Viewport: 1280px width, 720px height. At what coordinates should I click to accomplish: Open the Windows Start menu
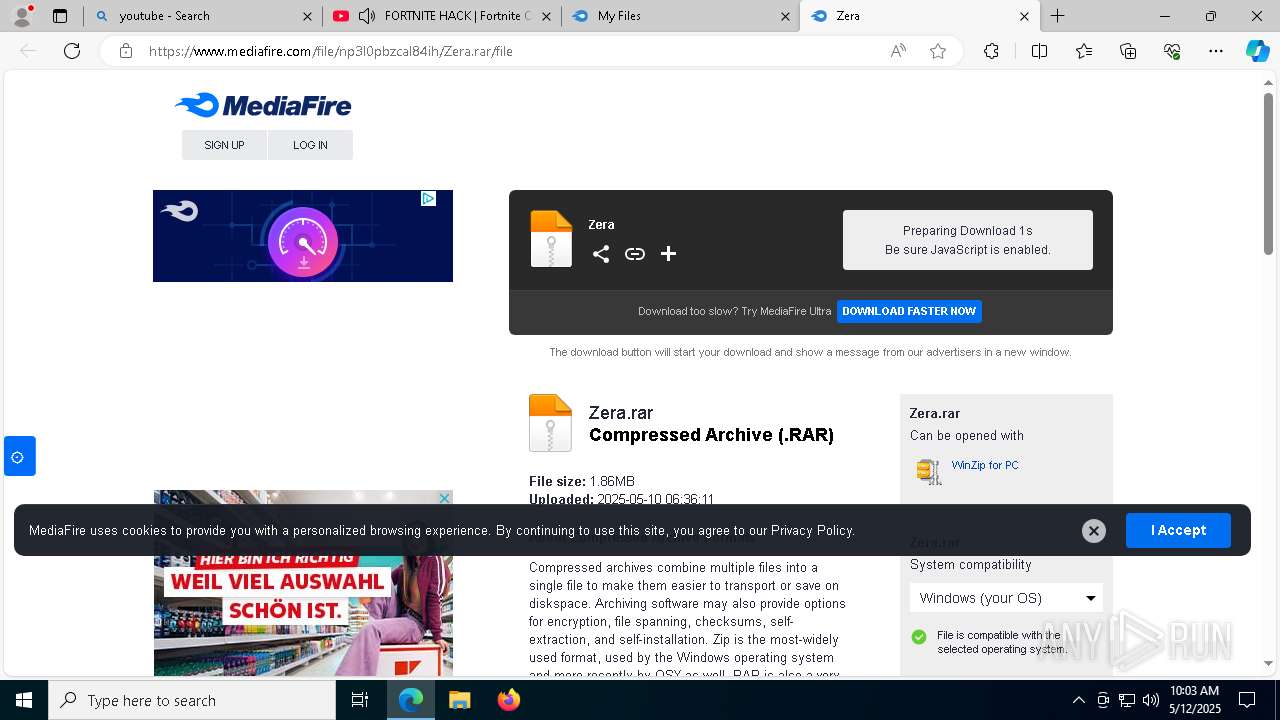click(24, 700)
